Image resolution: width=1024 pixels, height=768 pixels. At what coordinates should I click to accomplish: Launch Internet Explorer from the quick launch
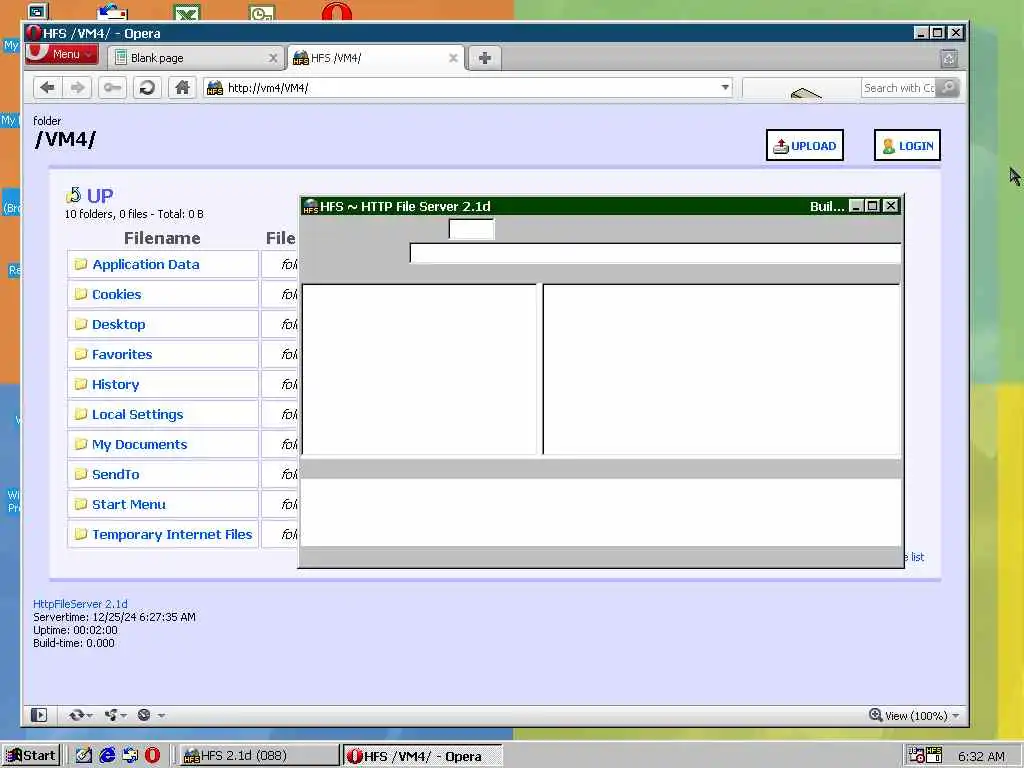(107, 756)
